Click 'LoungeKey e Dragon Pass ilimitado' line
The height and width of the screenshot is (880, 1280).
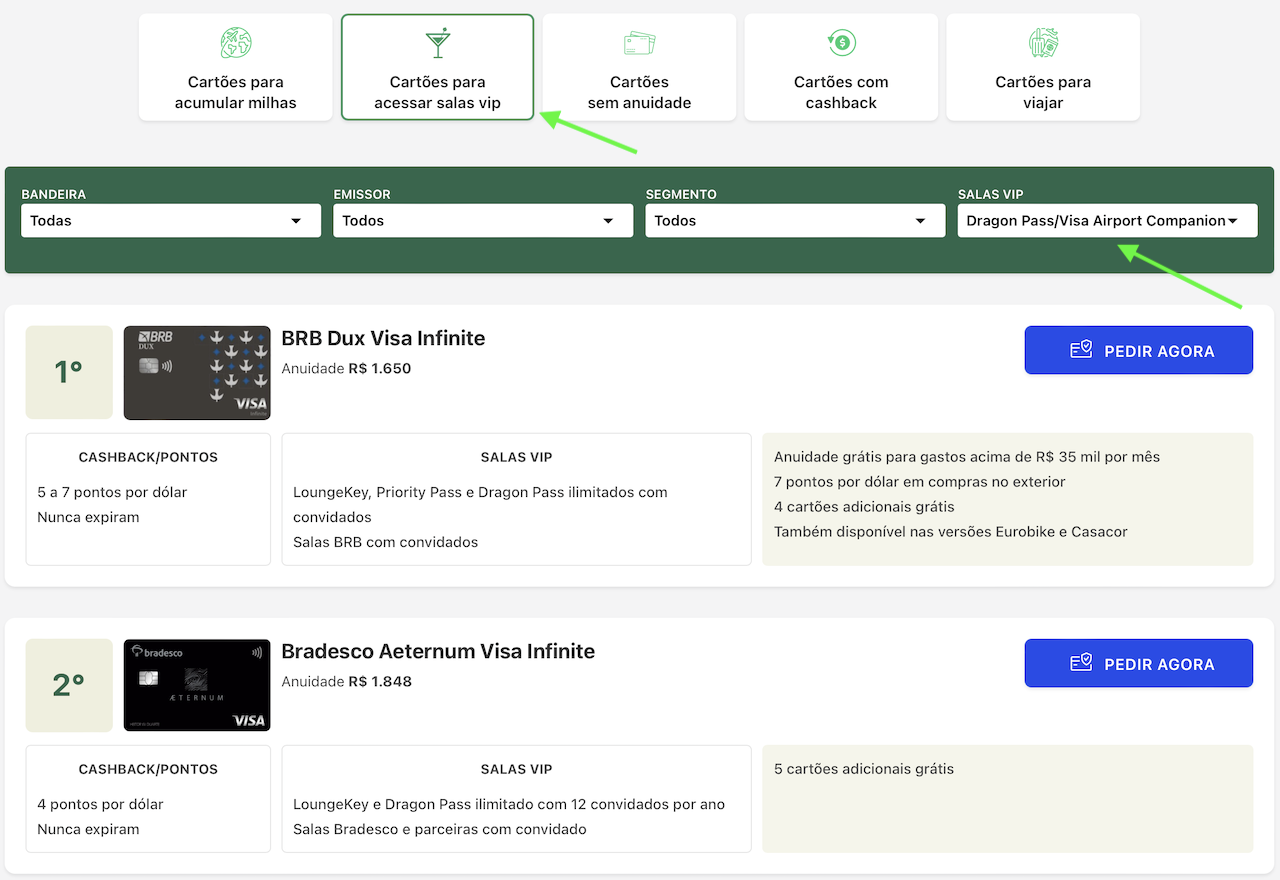(509, 804)
